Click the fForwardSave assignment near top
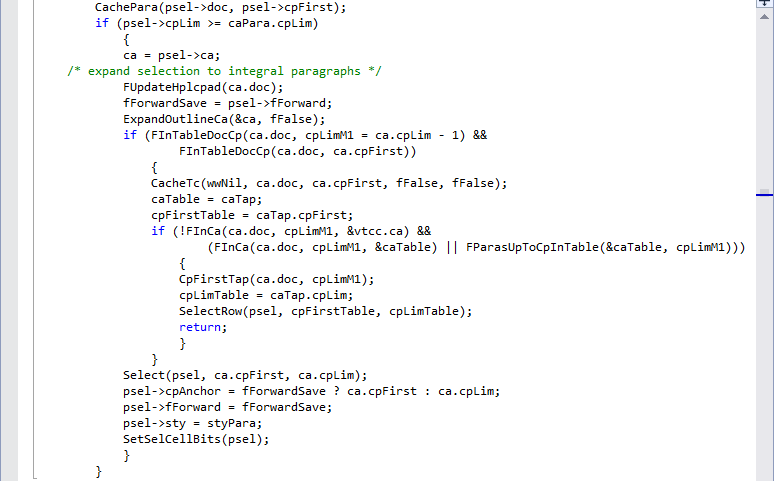Screen dimensions: 774x481 coord(228,103)
